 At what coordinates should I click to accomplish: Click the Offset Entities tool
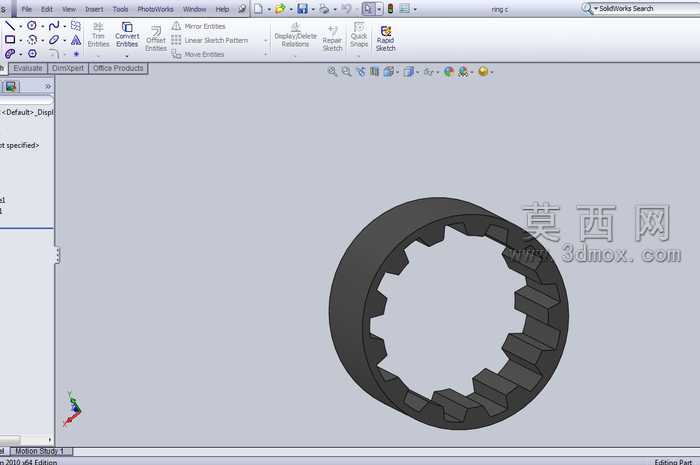pyautogui.click(x=156, y=38)
